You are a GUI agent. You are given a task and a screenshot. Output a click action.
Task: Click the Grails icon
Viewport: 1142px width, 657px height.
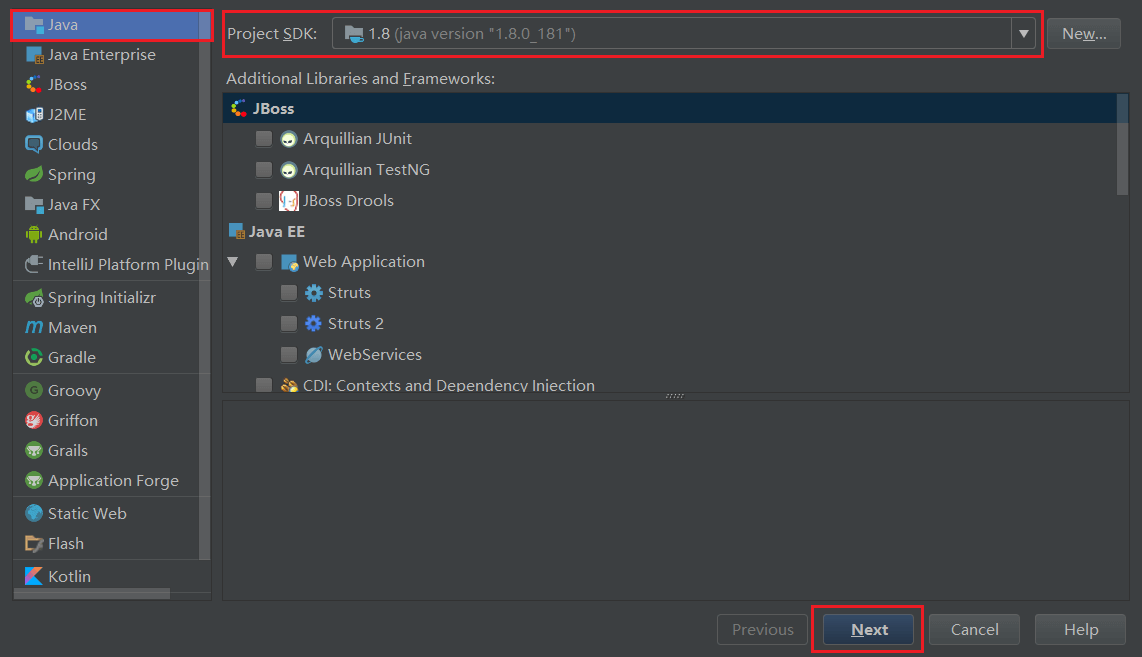click(34, 450)
